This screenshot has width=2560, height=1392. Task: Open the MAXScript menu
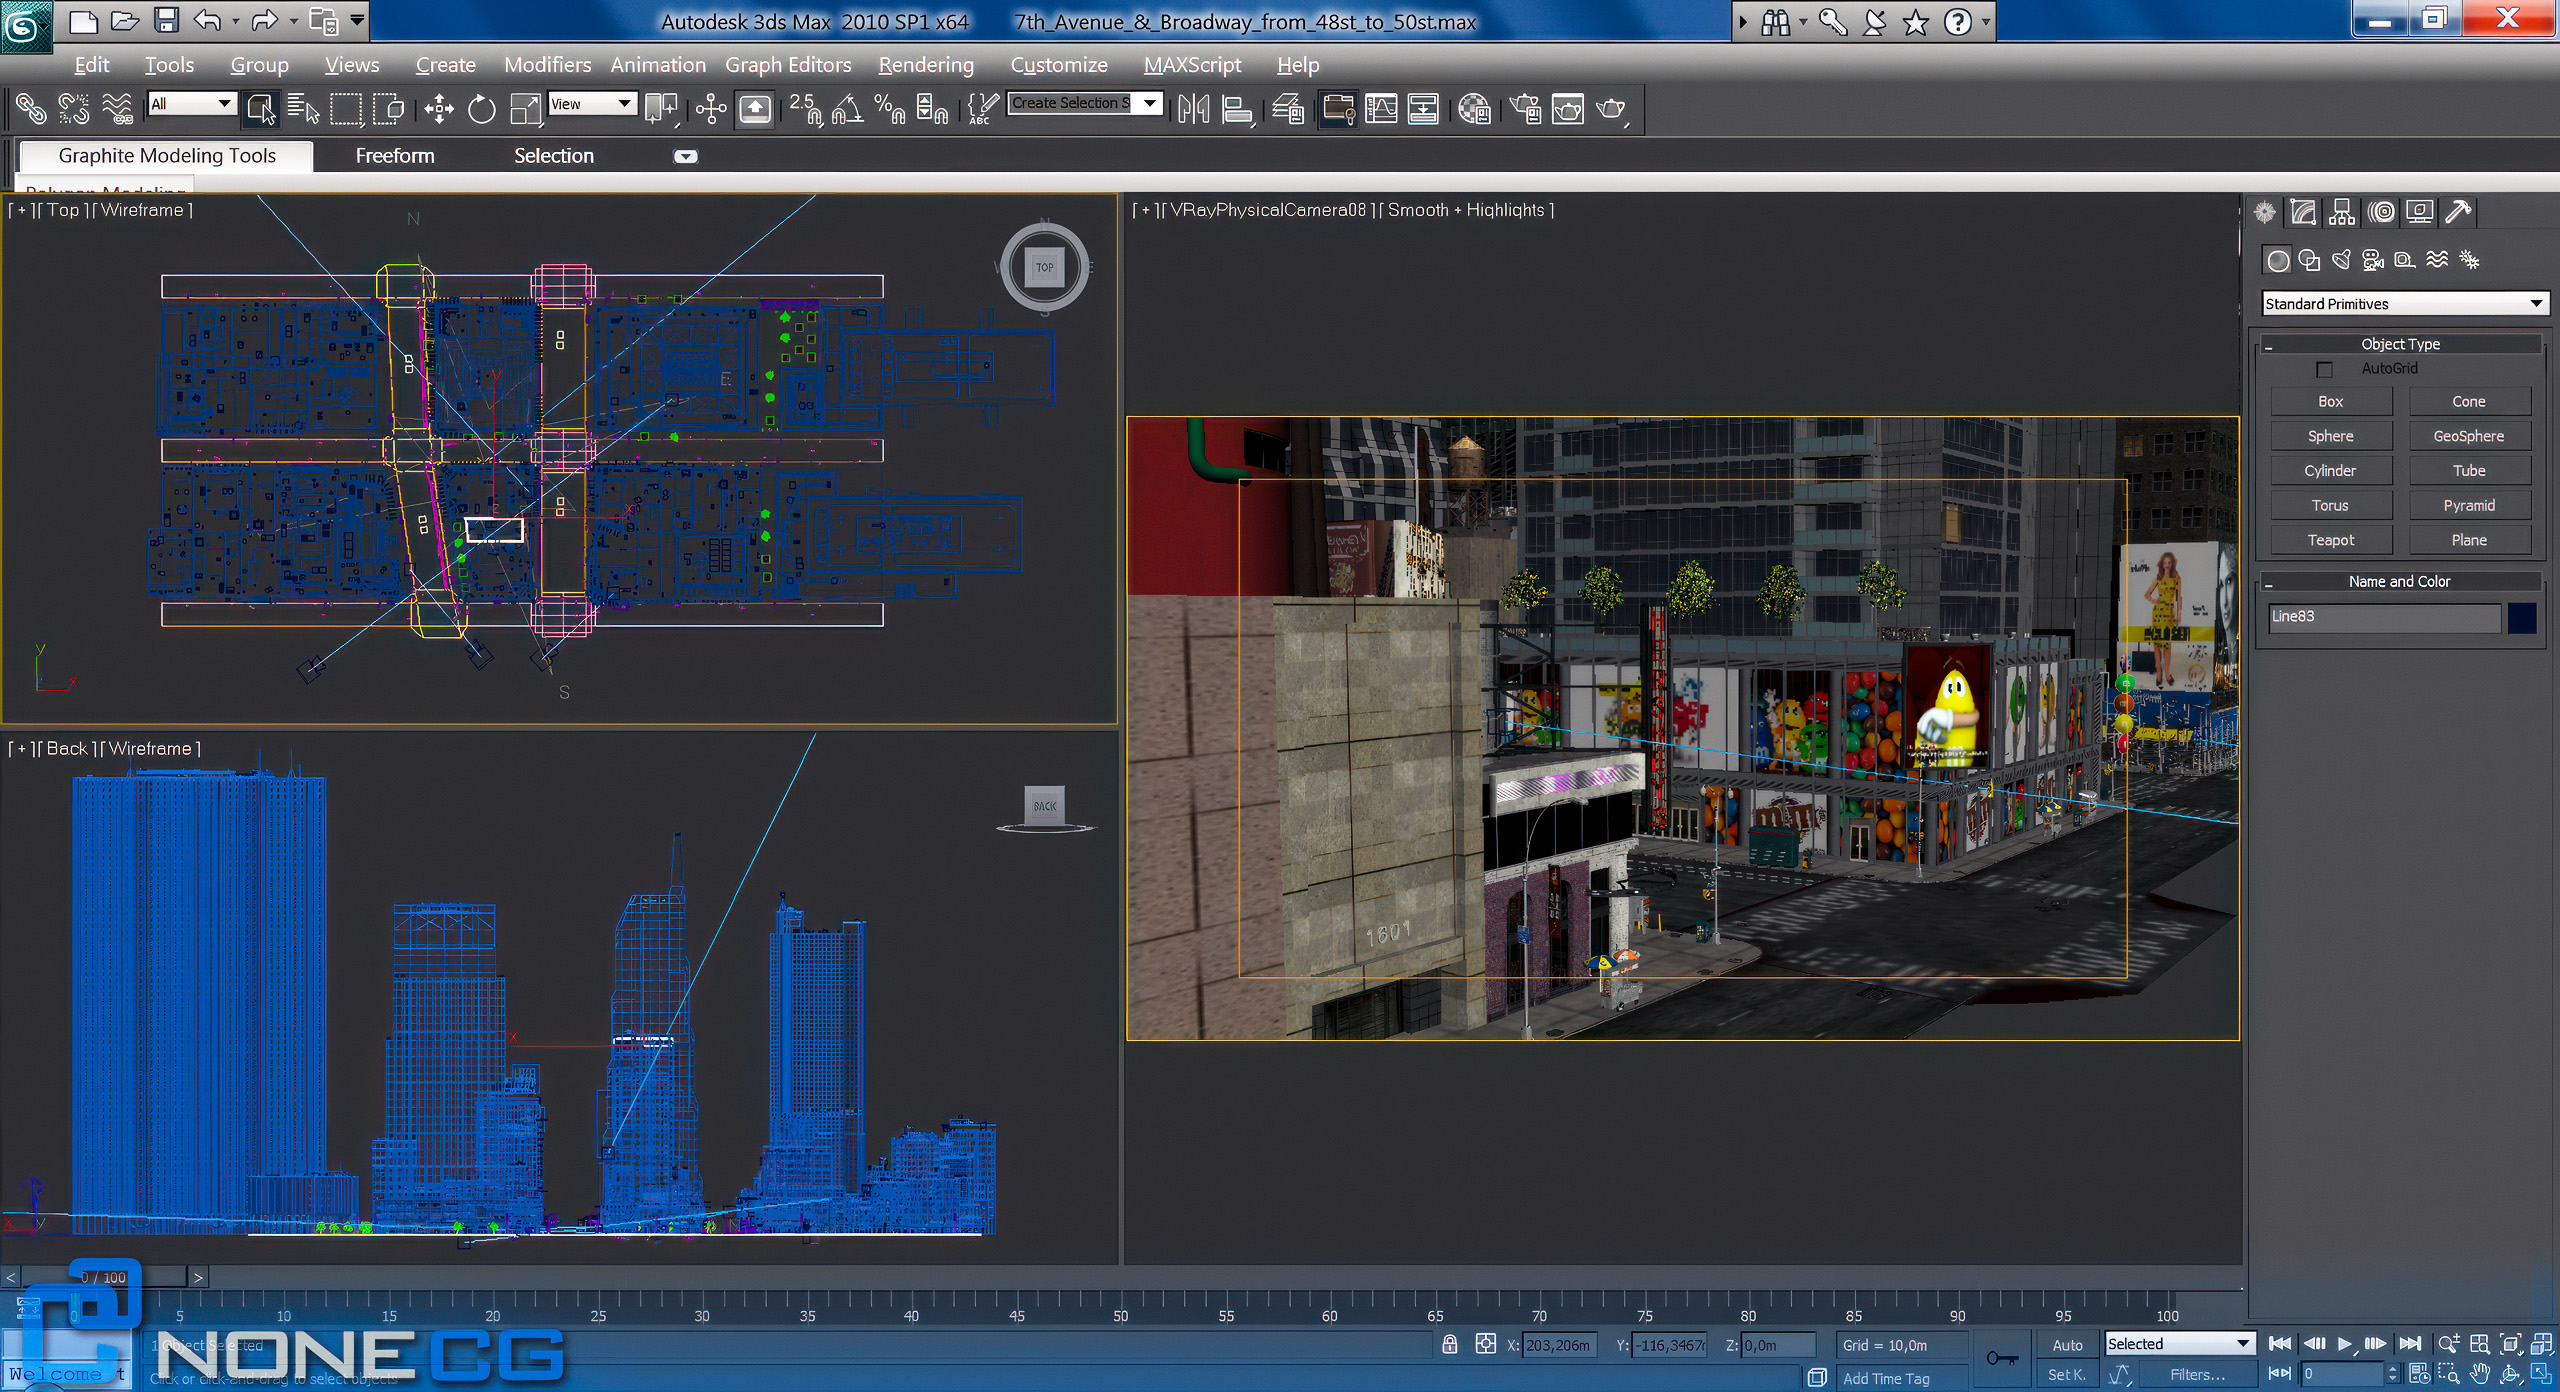click(x=1192, y=65)
